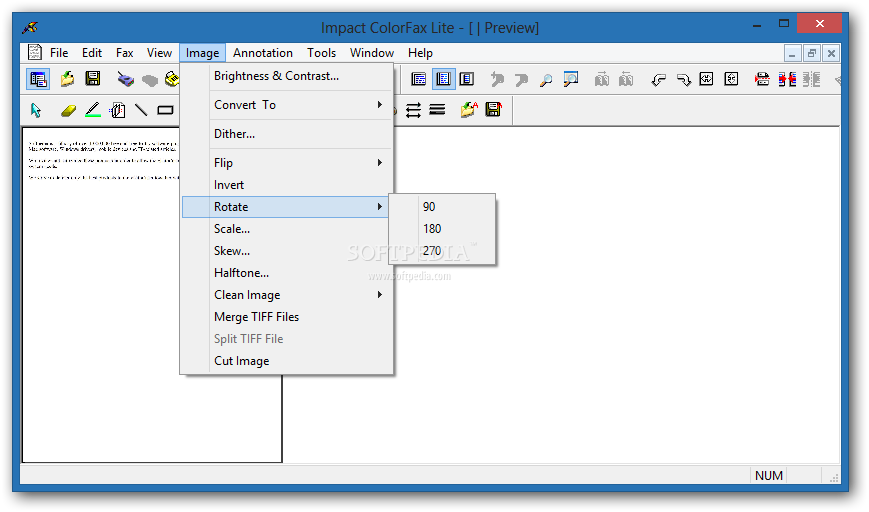
Task: Click the Open file folder icon
Action: [x=67, y=79]
